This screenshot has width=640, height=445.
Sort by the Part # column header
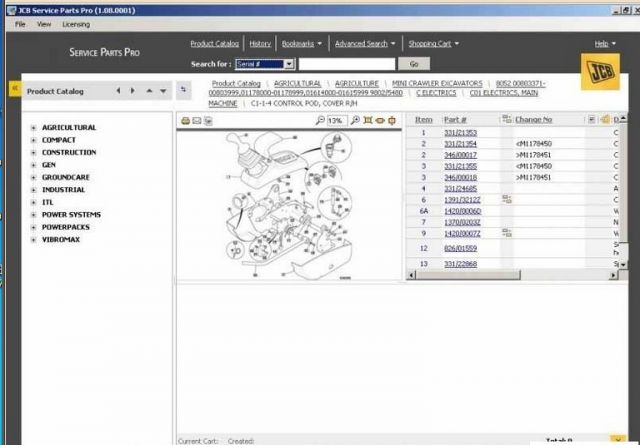[455, 120]
